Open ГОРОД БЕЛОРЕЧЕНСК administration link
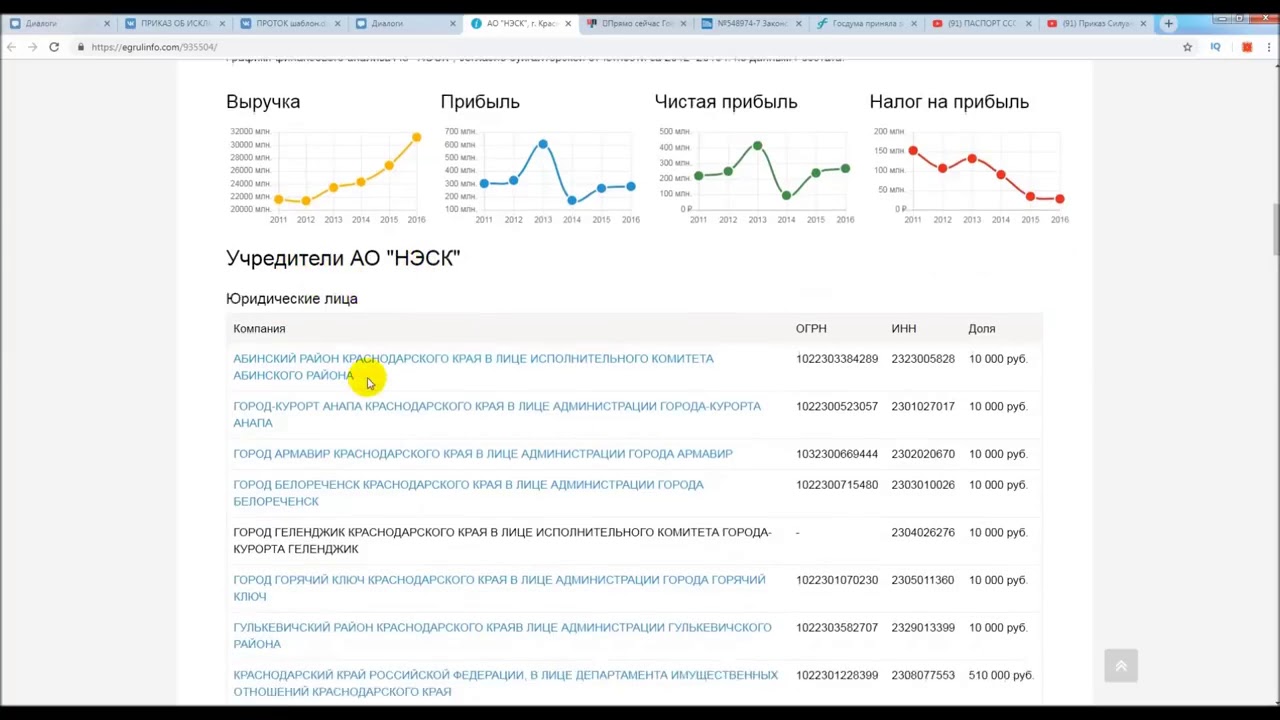1280x720 pixels. [x=468, y=493]
